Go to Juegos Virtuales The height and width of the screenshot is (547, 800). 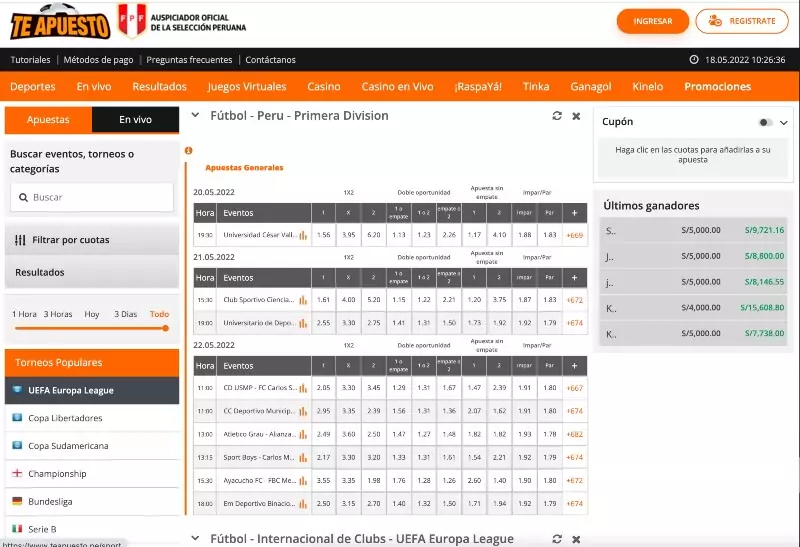[x=247, y=86]
